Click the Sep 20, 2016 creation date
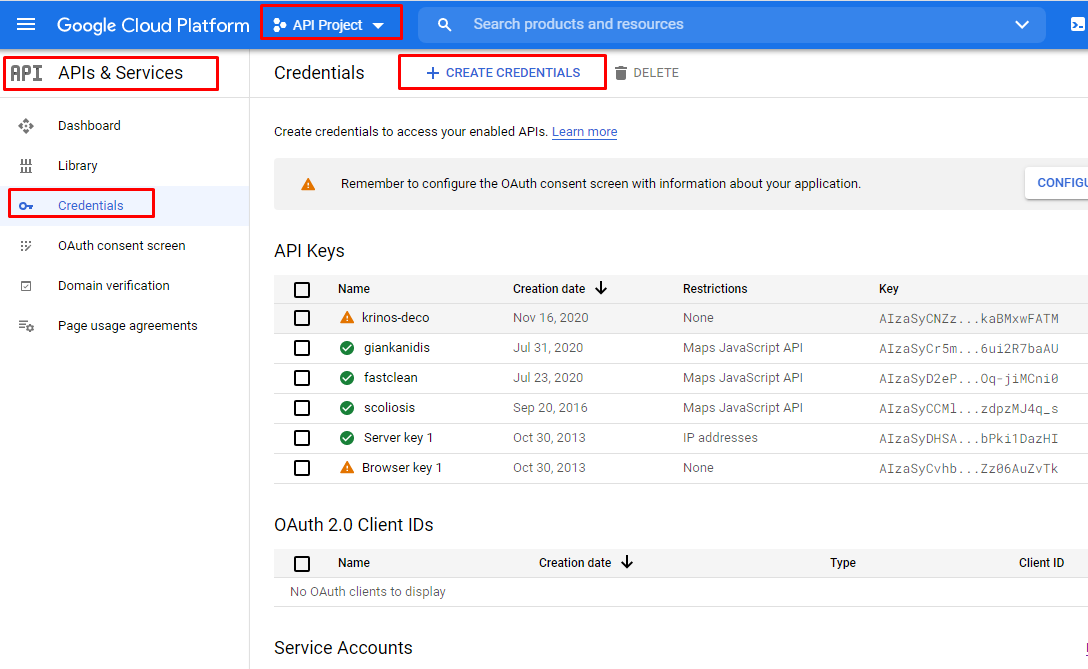1088x669 pixels. point(550,407)
